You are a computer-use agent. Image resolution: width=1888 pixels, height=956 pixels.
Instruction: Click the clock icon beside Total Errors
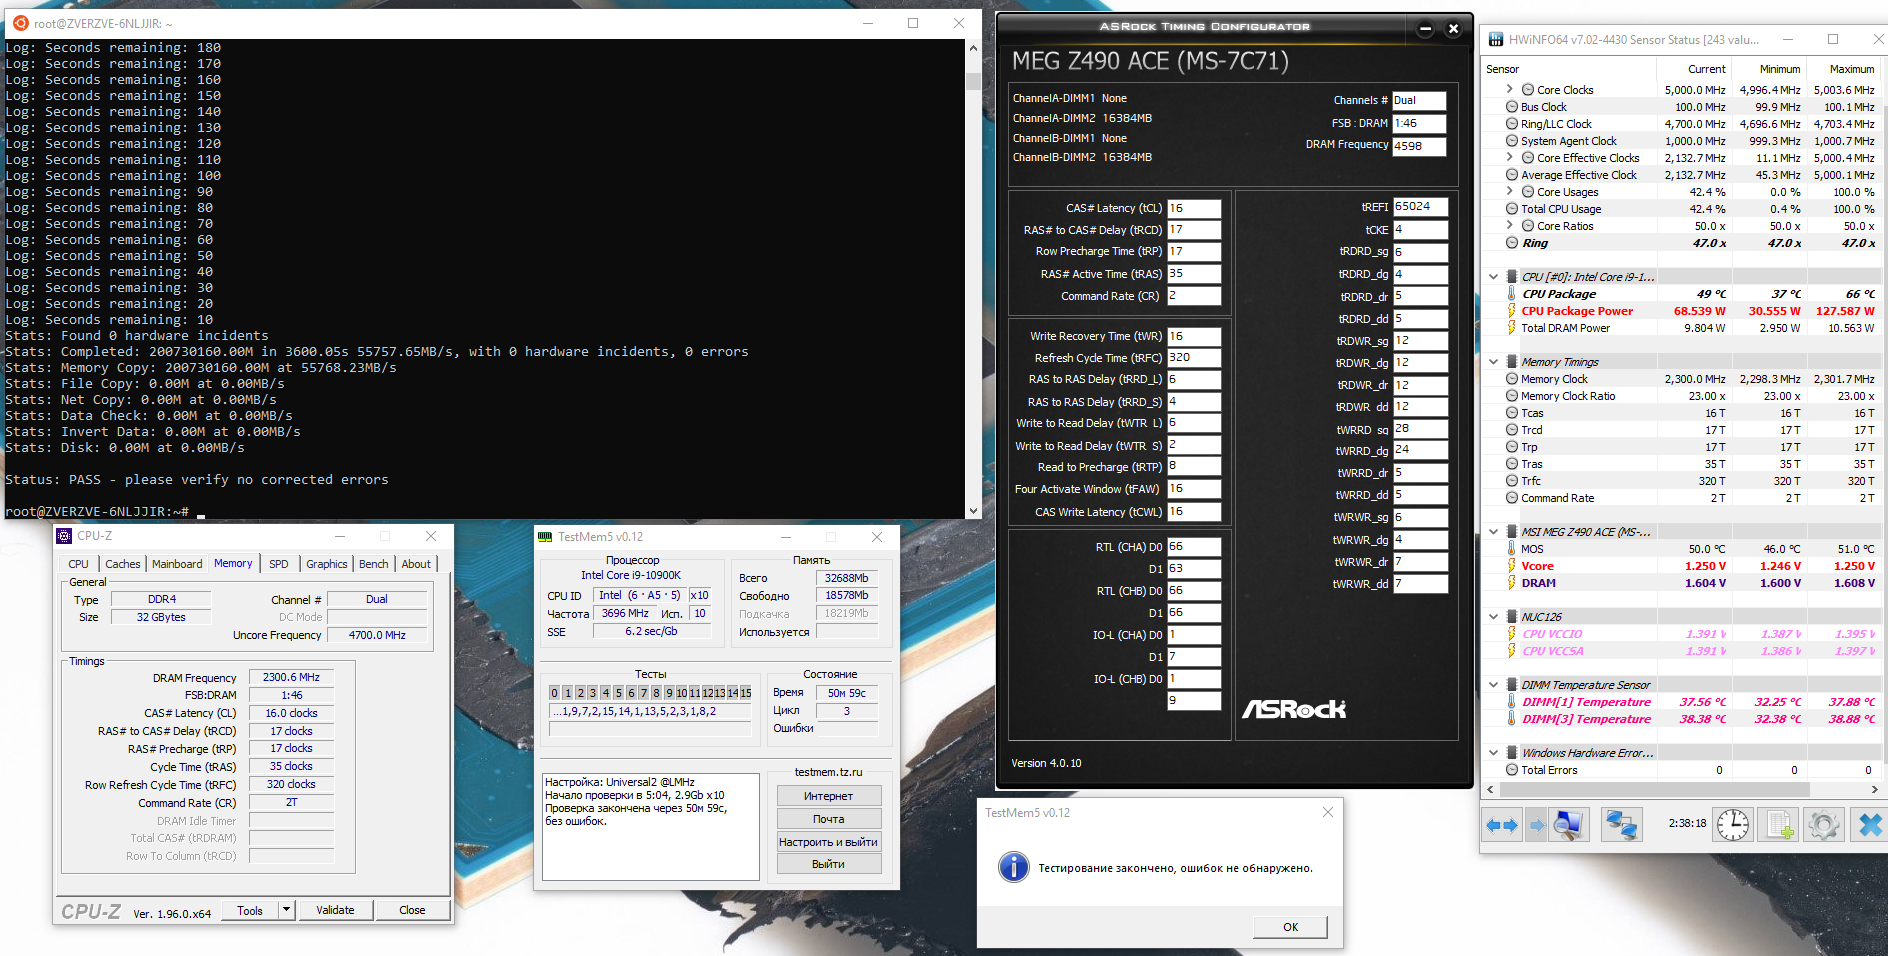tap(1512, 770)
